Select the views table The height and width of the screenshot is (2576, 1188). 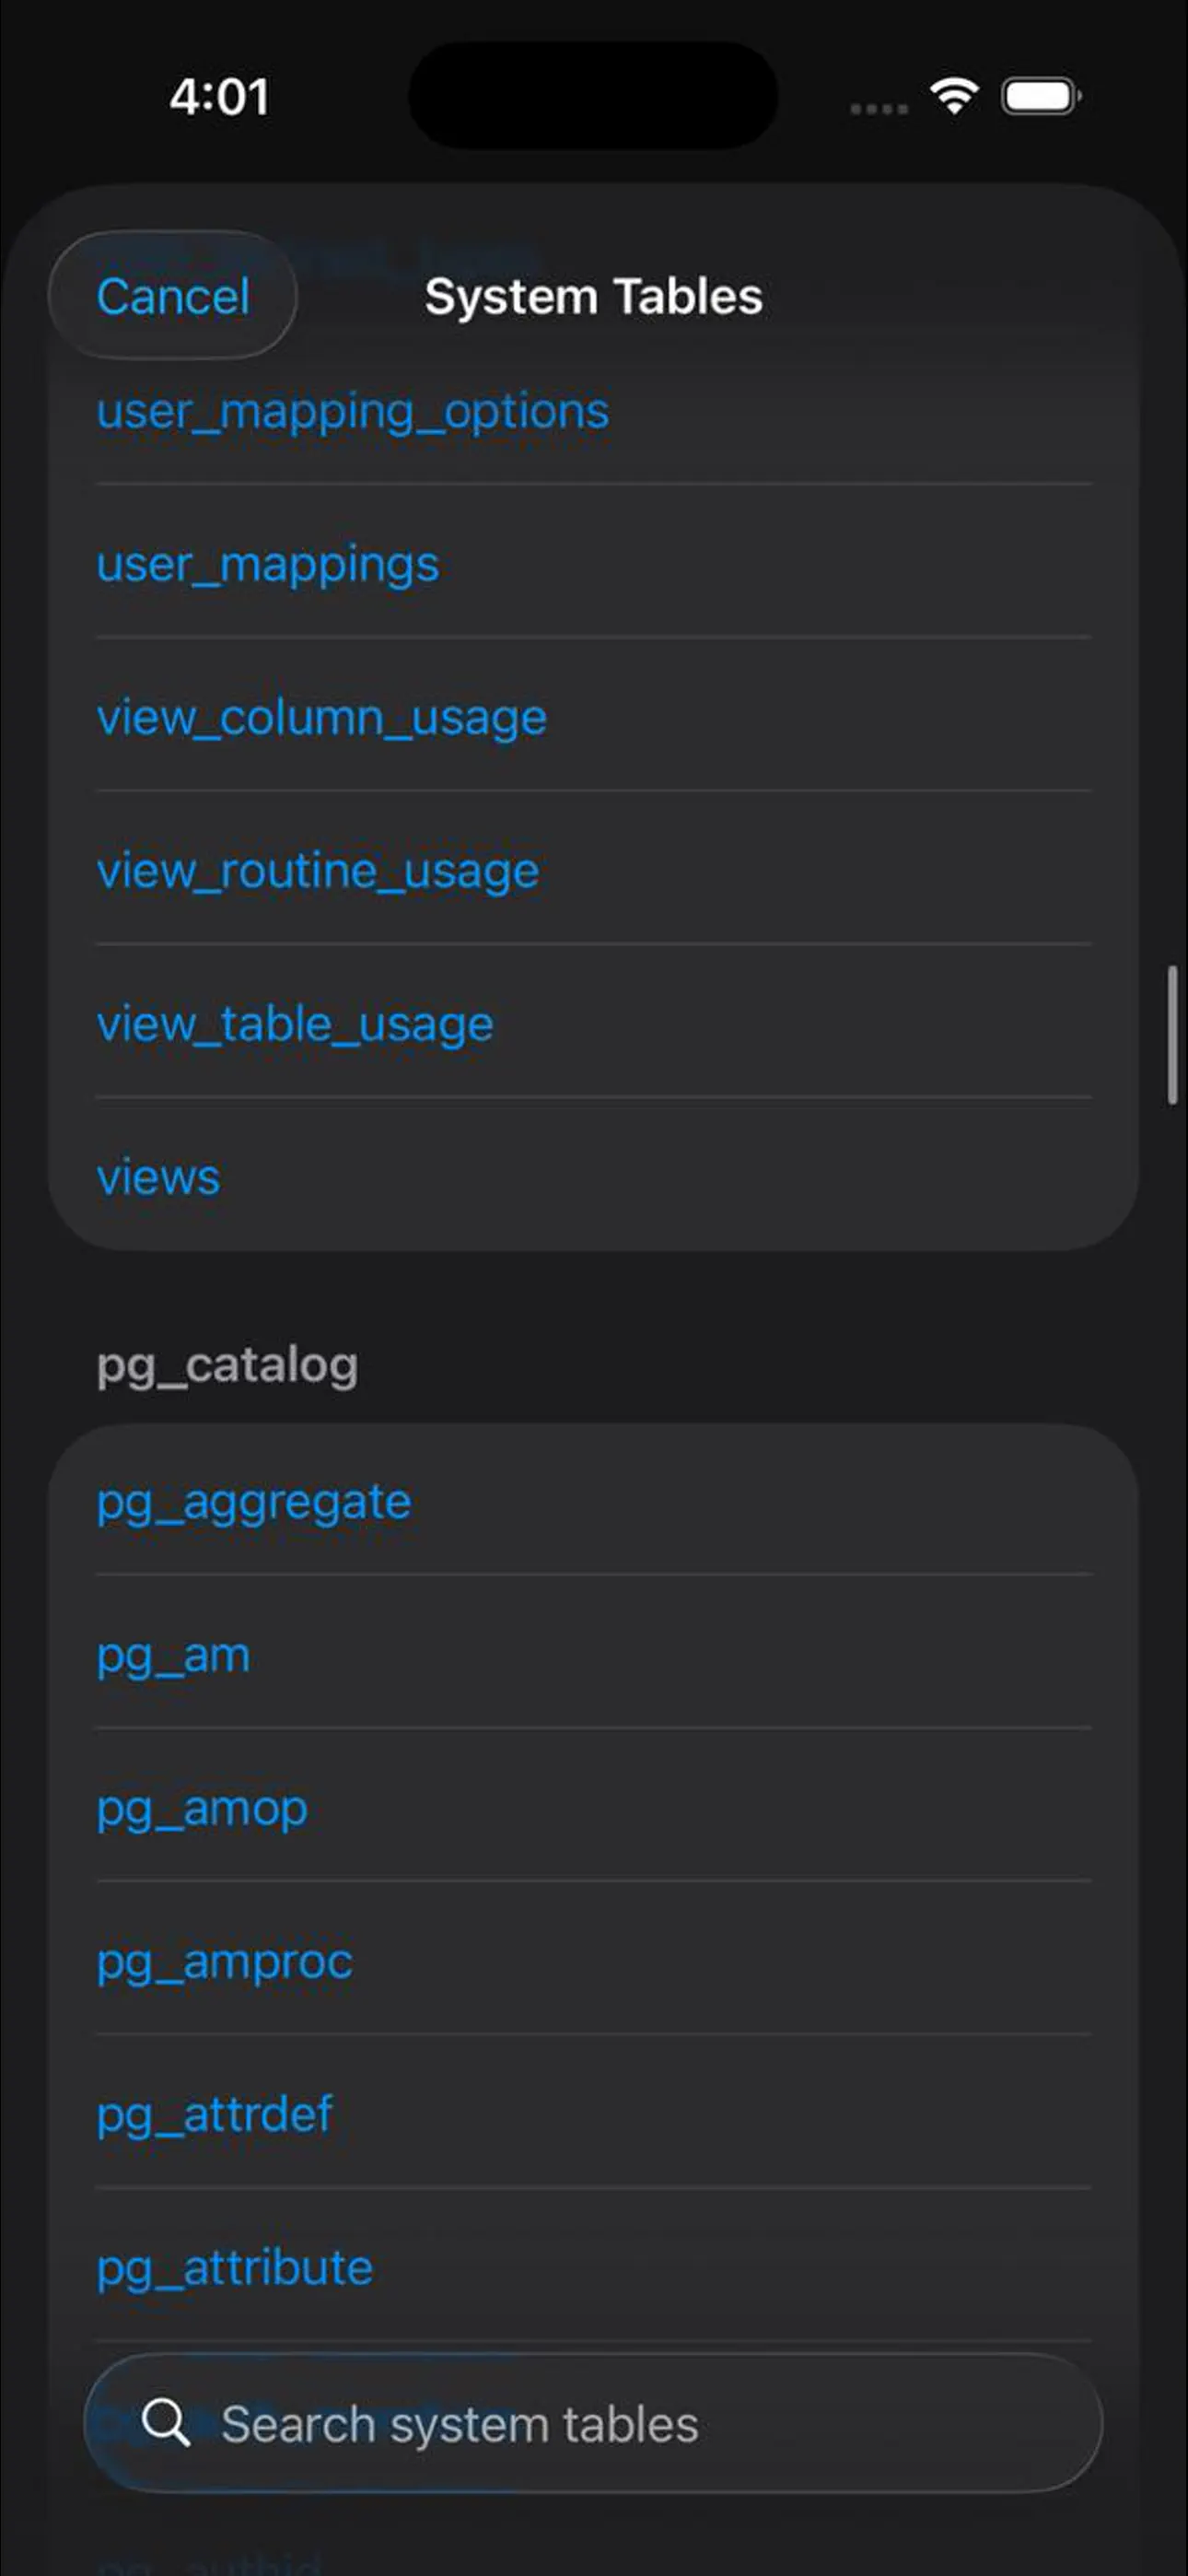pyautogui.click(x=158, y=1177)
